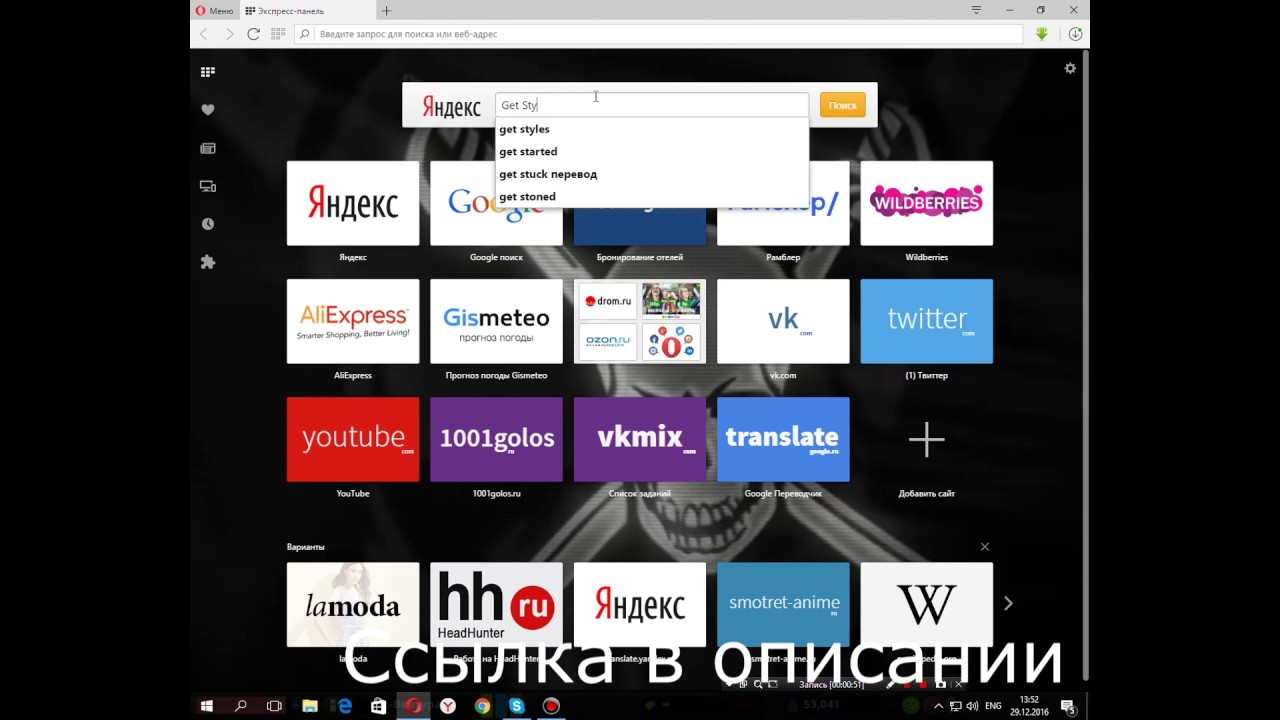Screen dimensions: 1280x720
Task: Switch to Opera on taskbar
Action: coord(413,706)
